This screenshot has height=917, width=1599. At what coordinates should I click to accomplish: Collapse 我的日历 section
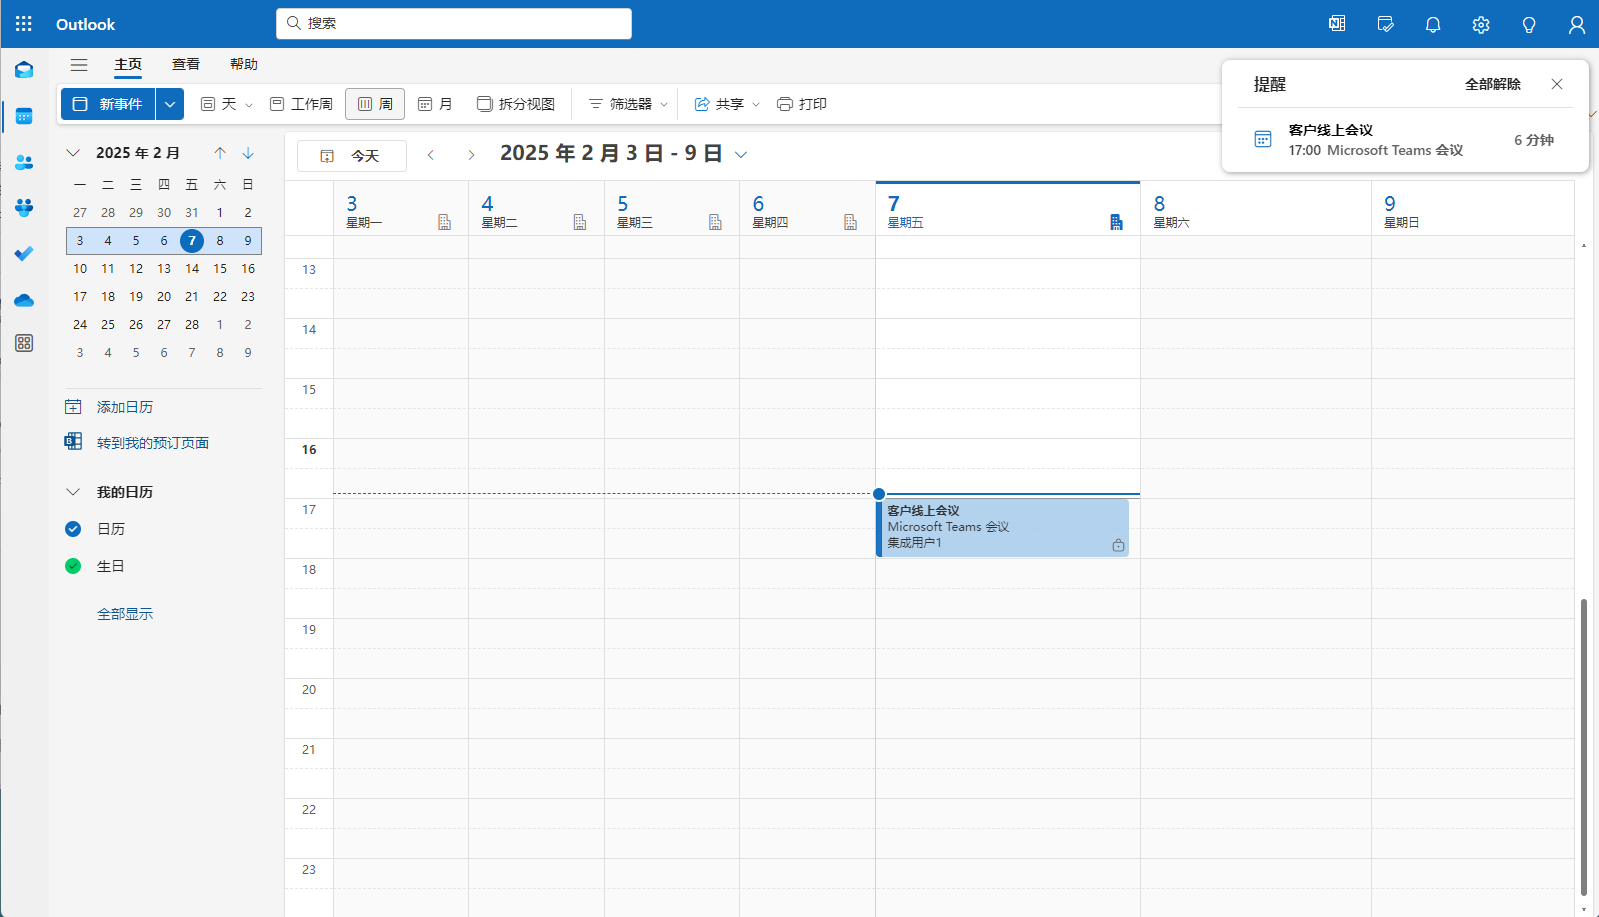pos(73,492)
